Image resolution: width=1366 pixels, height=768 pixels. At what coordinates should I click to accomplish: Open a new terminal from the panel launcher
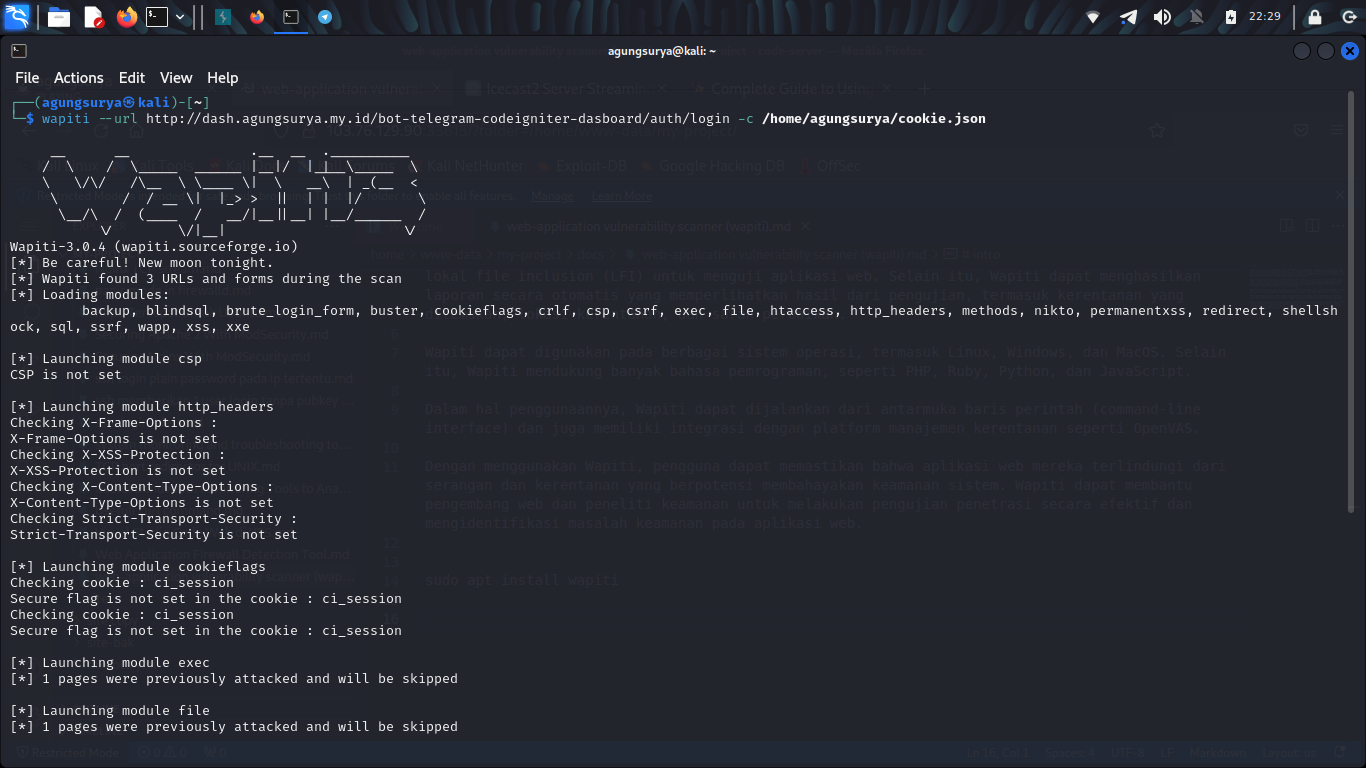tap(157, 17)
